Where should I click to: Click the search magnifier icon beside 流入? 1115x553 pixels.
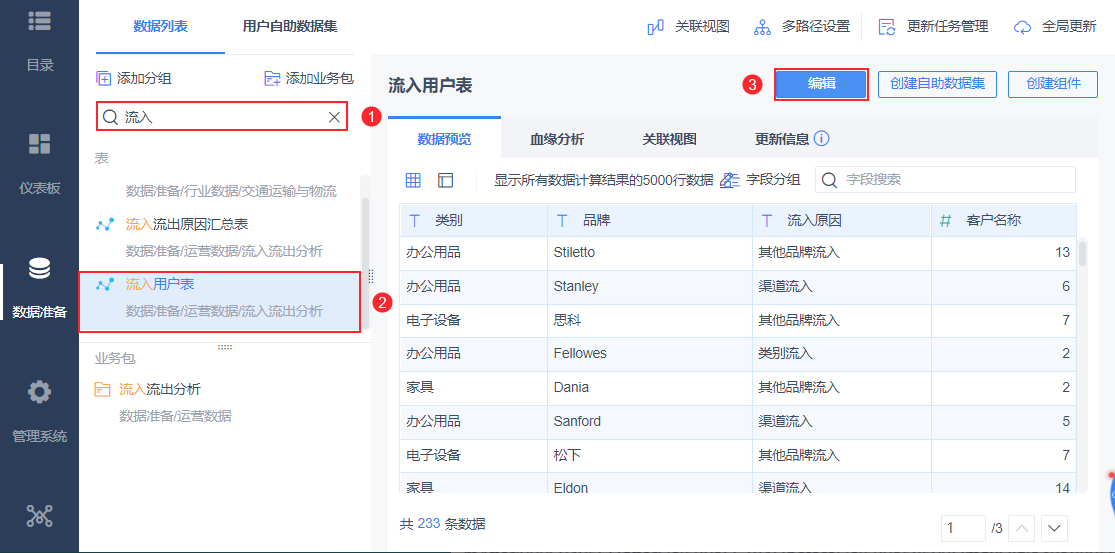[110, 117]
